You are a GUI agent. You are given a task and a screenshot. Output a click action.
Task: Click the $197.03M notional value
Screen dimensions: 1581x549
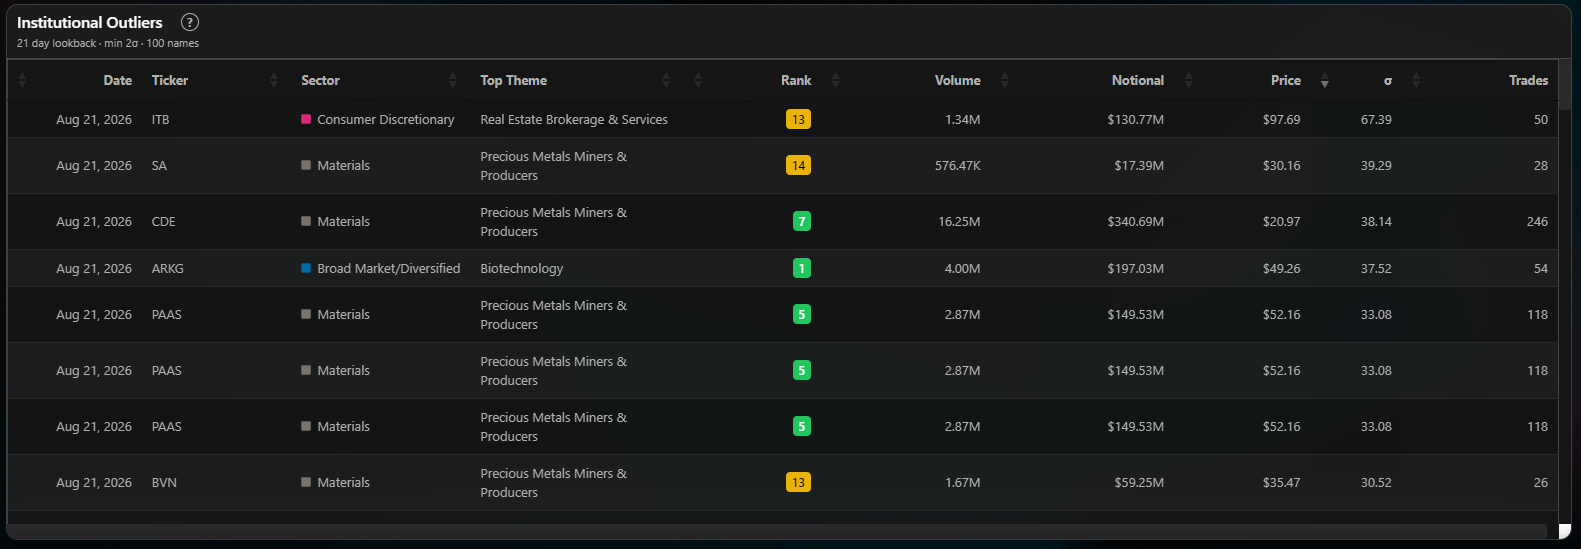point(1135,268)
